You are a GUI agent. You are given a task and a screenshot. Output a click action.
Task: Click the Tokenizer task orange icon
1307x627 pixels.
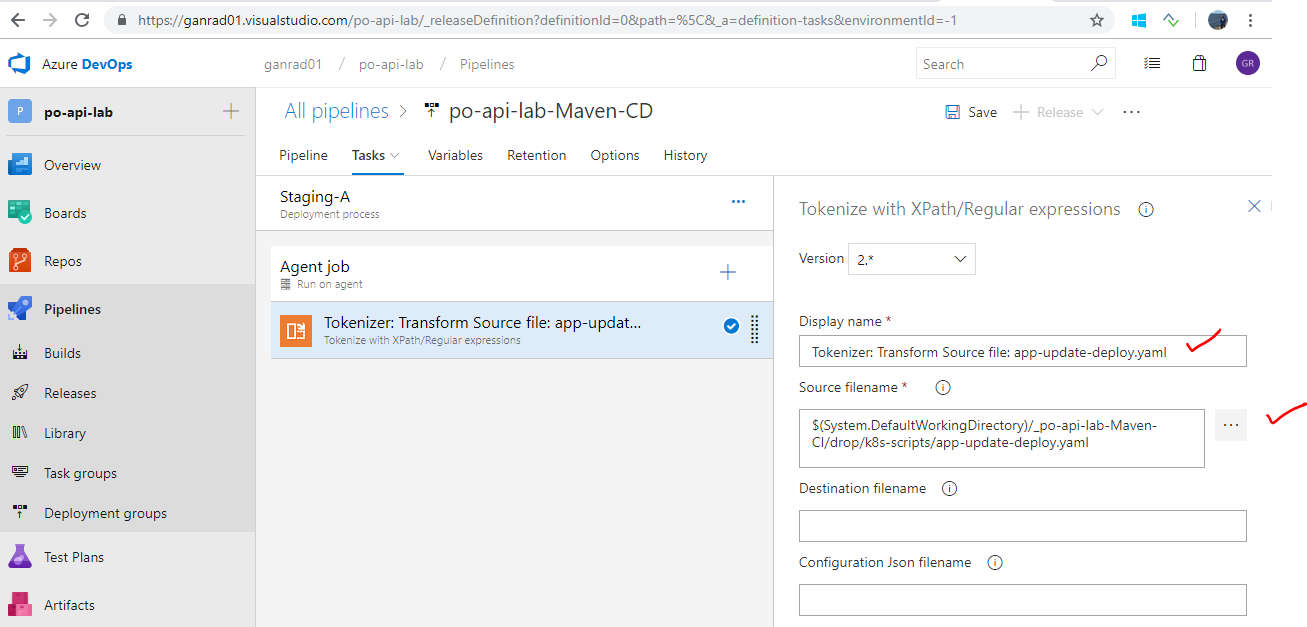point(296,331)
